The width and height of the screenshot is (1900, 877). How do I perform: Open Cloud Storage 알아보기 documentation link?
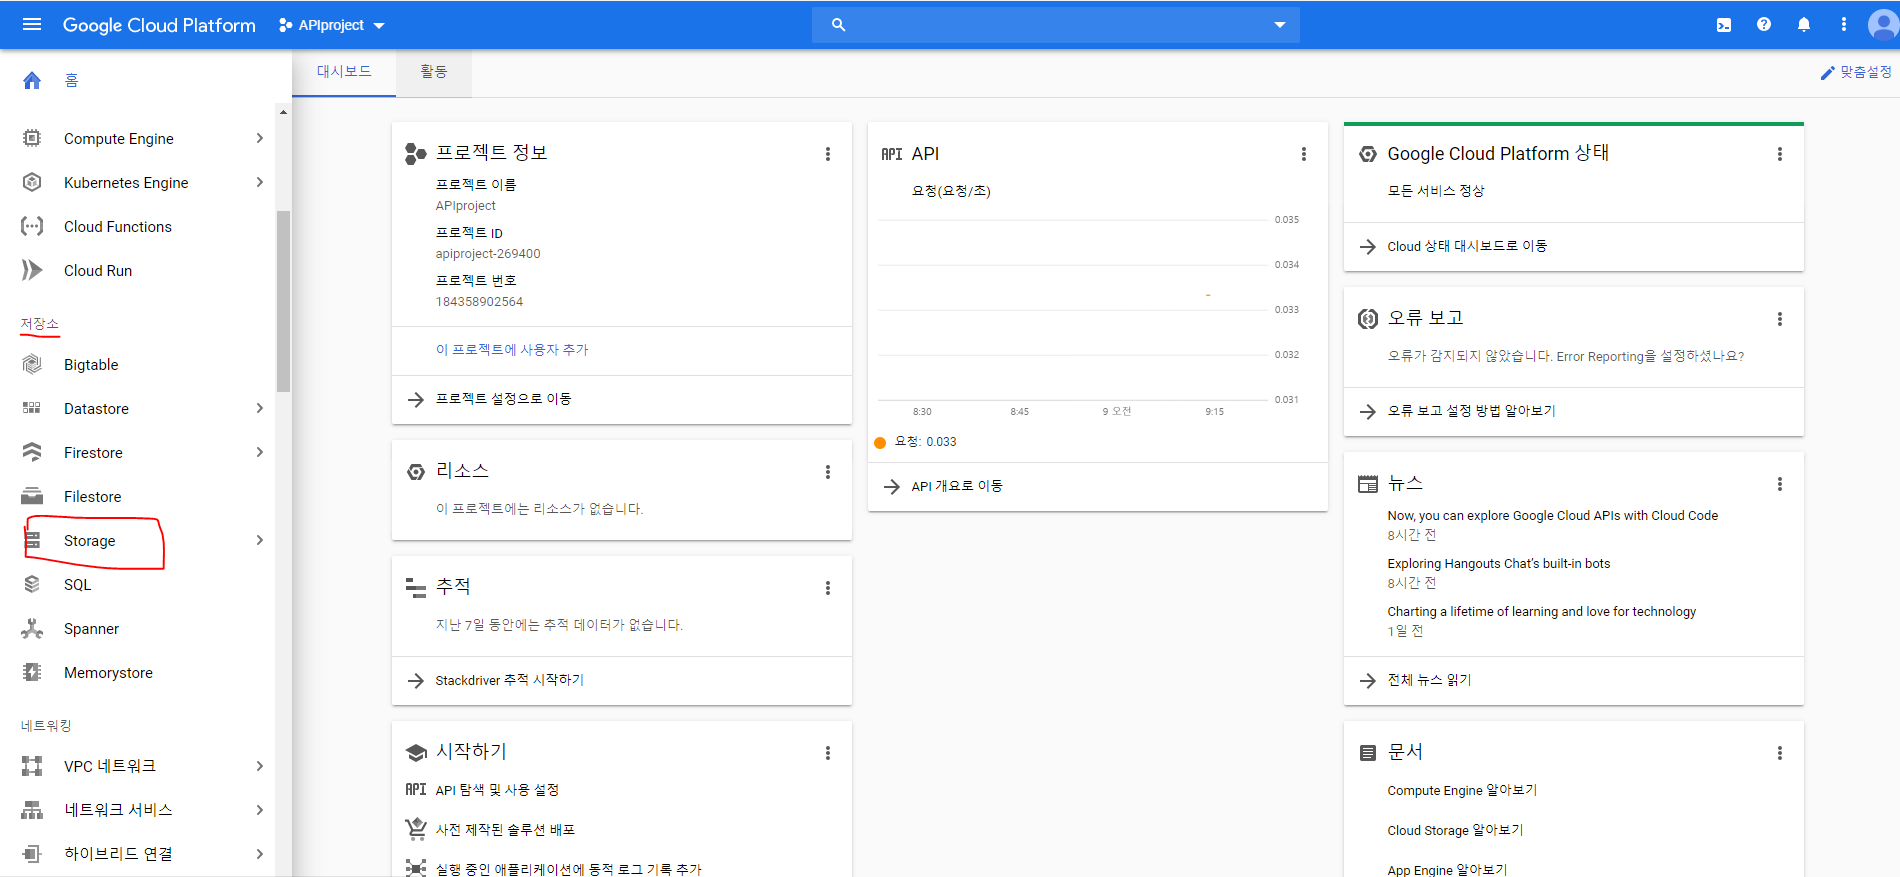click(1455, 830)
